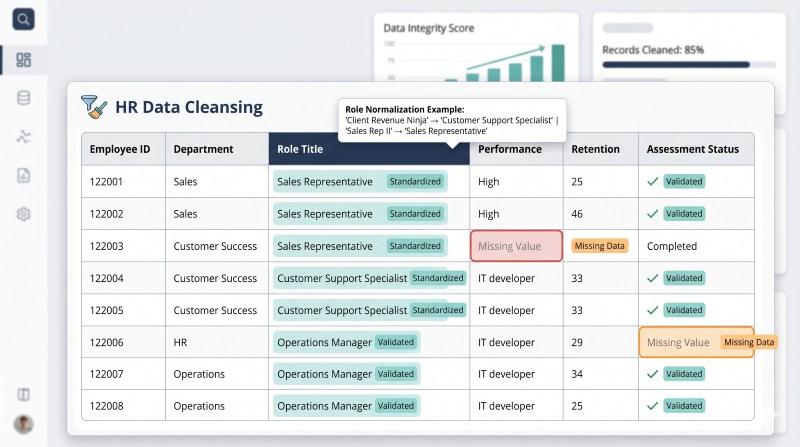Open the database icon in sidebar
Image resolution: width=800 pixels, height=447 pixels.
(23, 98)
